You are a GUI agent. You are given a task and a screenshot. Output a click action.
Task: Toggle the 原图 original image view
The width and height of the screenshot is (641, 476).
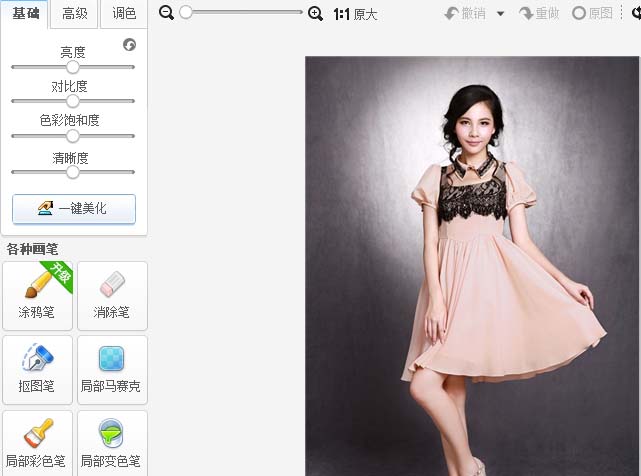click(592, 14)
